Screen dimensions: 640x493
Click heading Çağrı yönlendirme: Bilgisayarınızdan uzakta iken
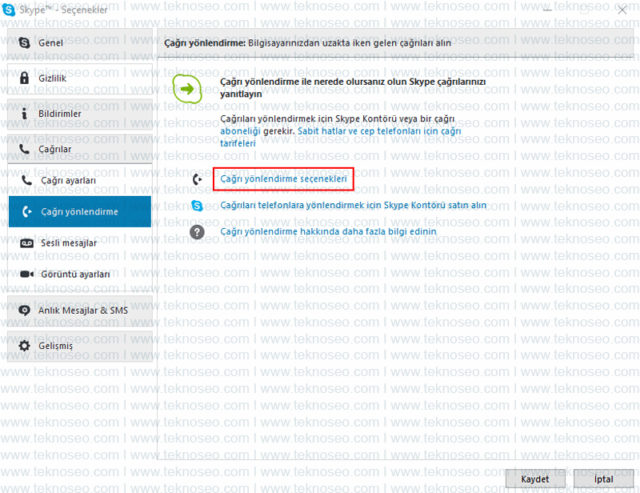pyautogui.click(x=308, y=43)
